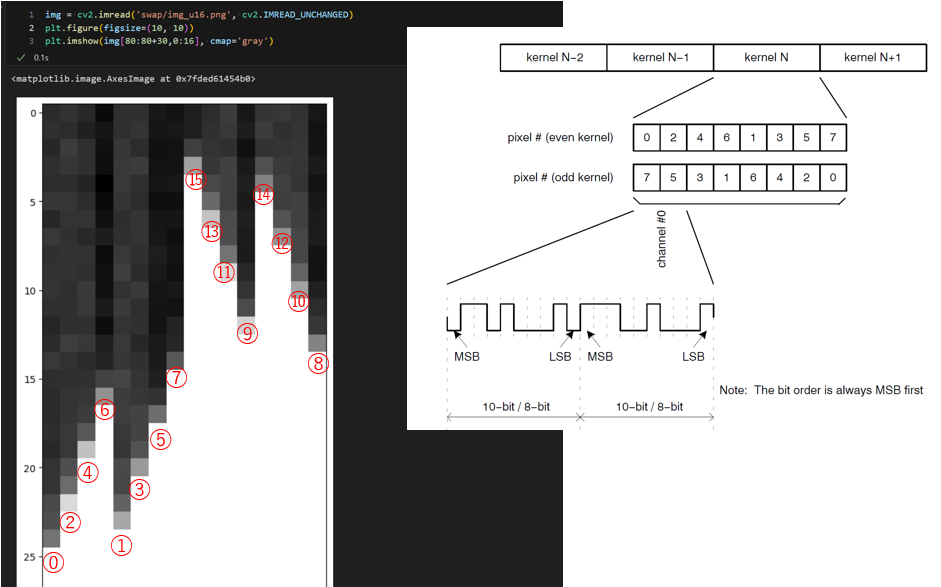Click the plt.imshow code line
Viewport: 941px width, 587px height.
point(159,41)
